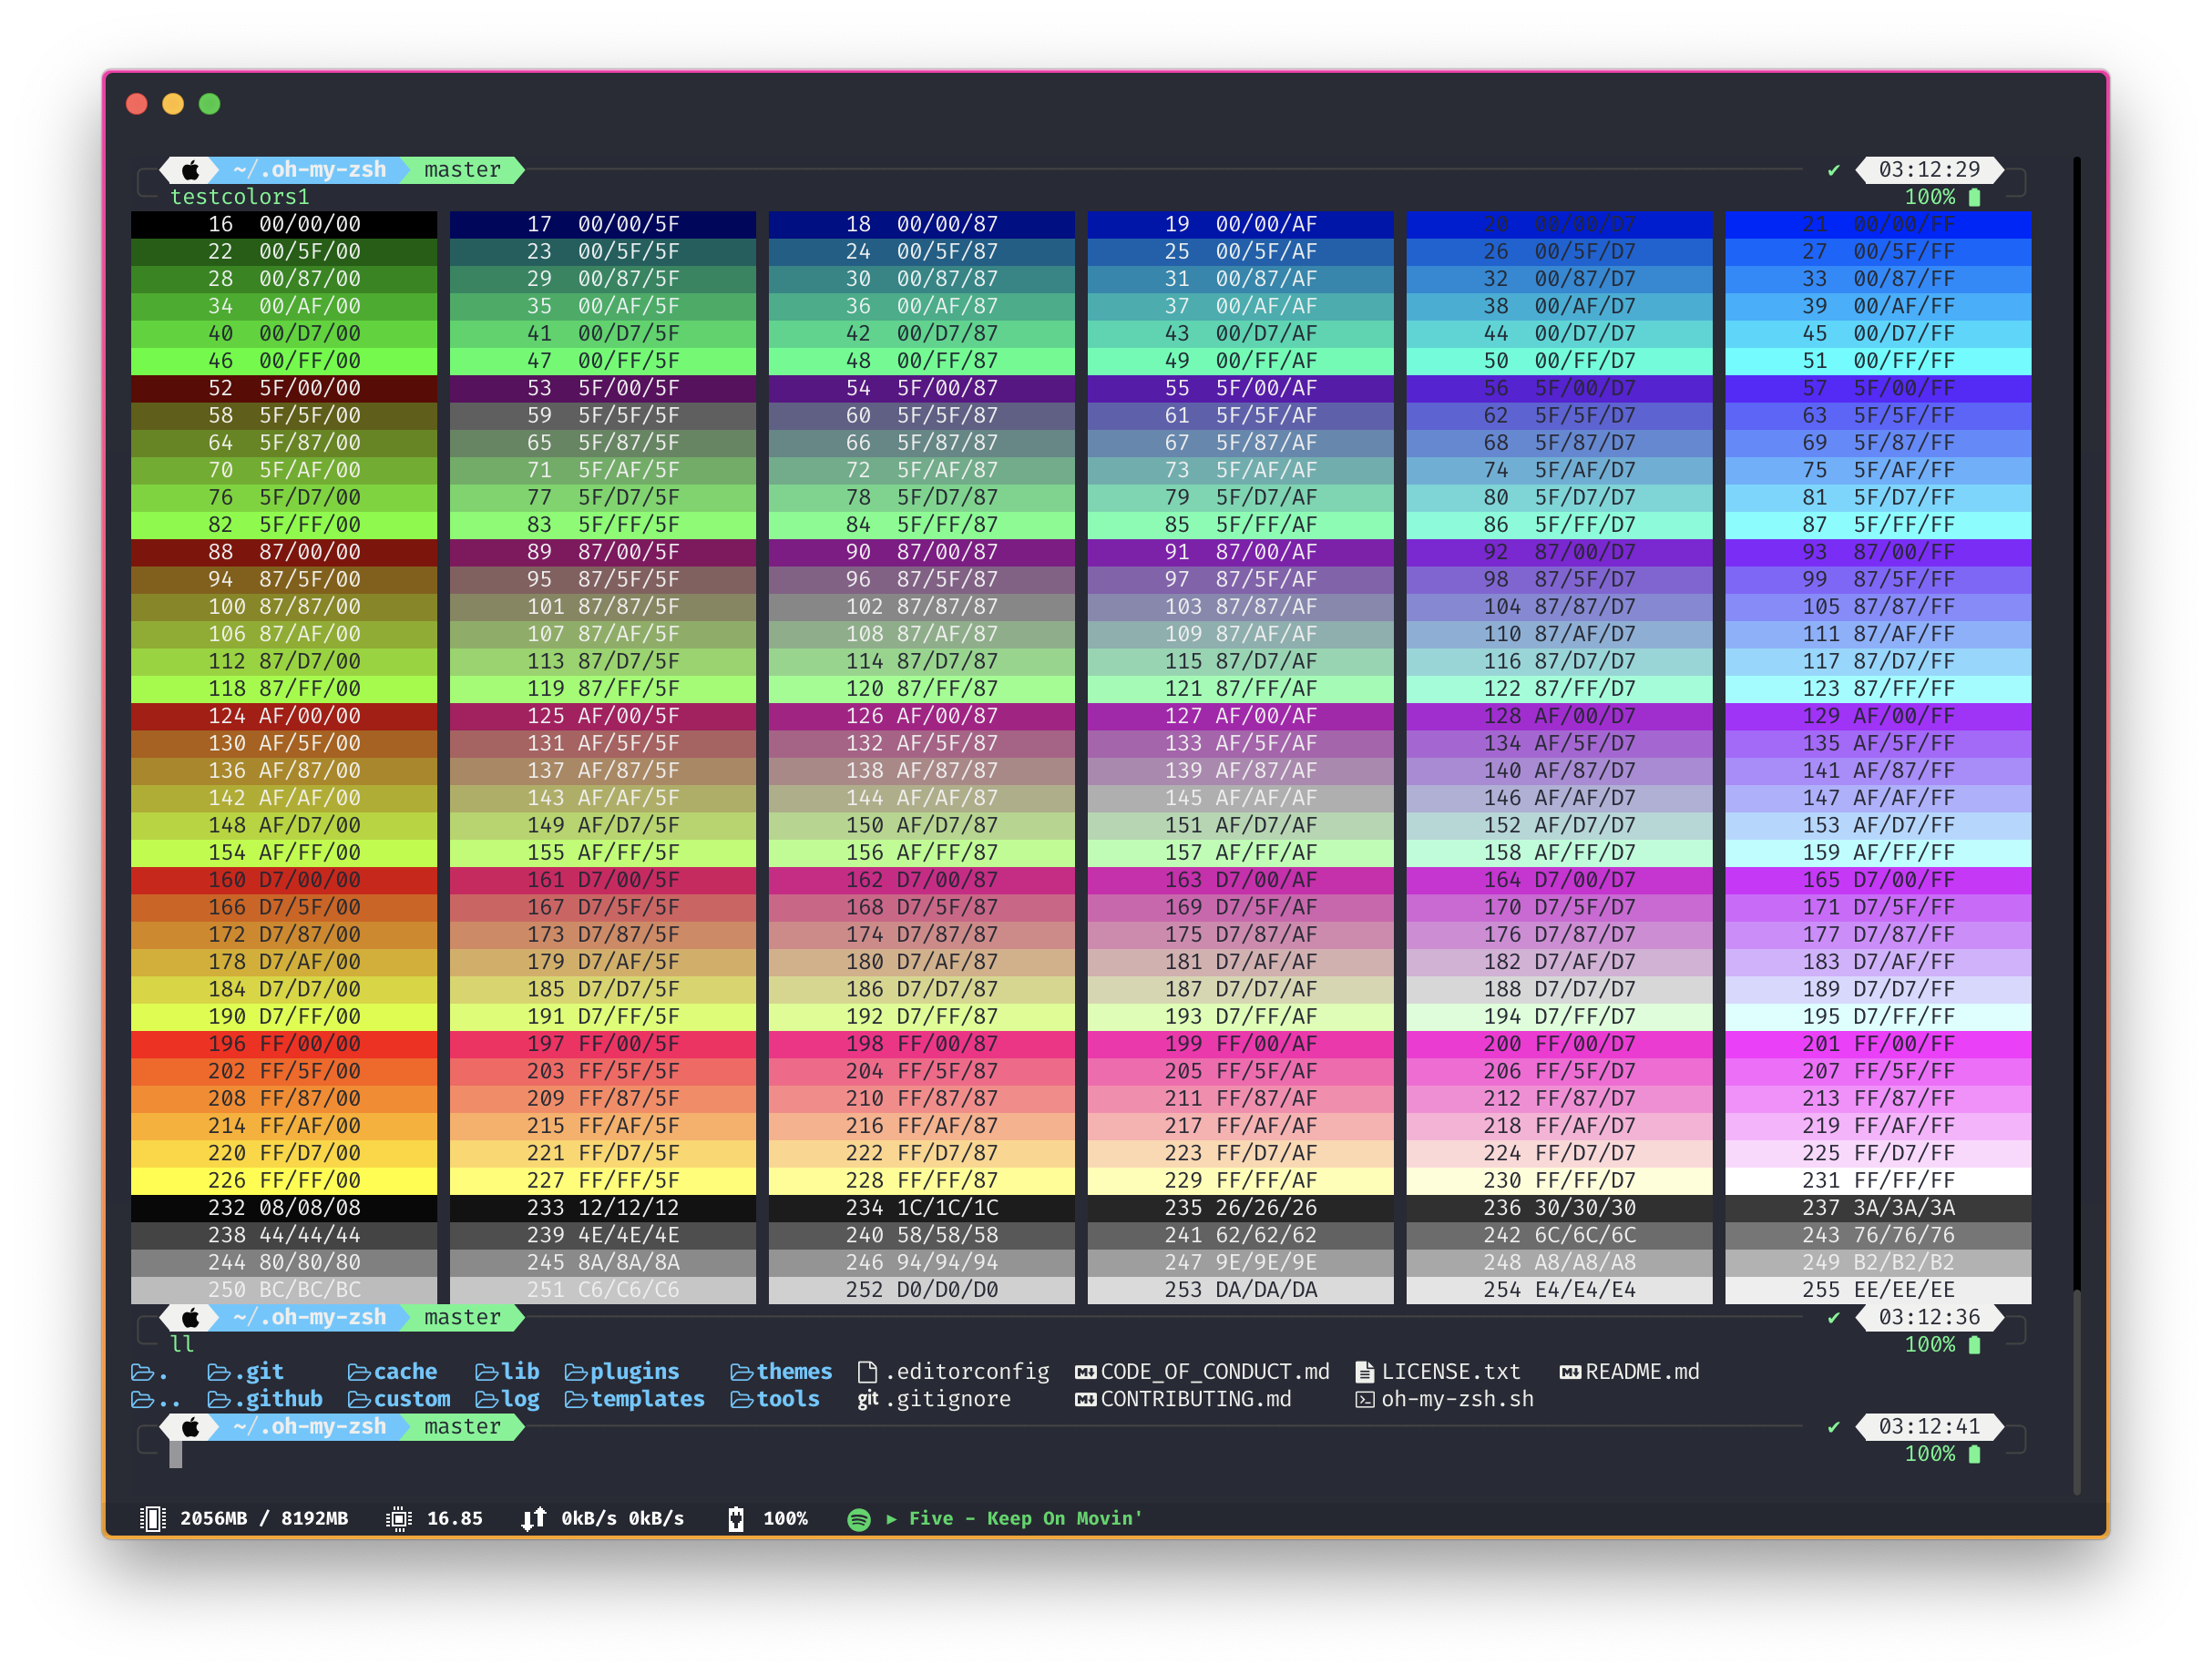Click the CPU load icon showing 16.85
The height and width of the screenshot is (1674, 2212).
398,1519
